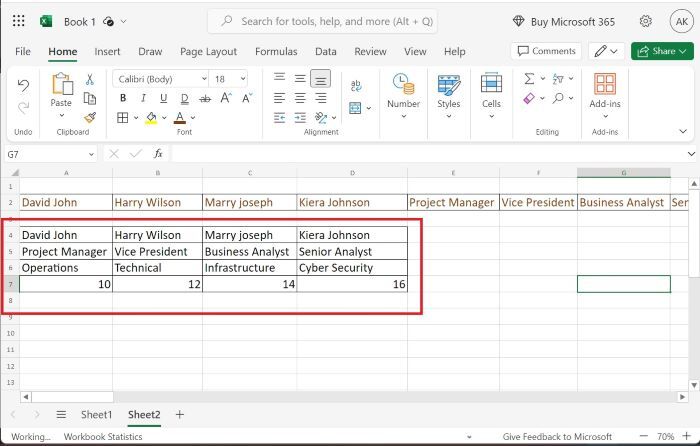Screen dimensions: 700x446
Task: Increase indent
Action: pos(300,117)
